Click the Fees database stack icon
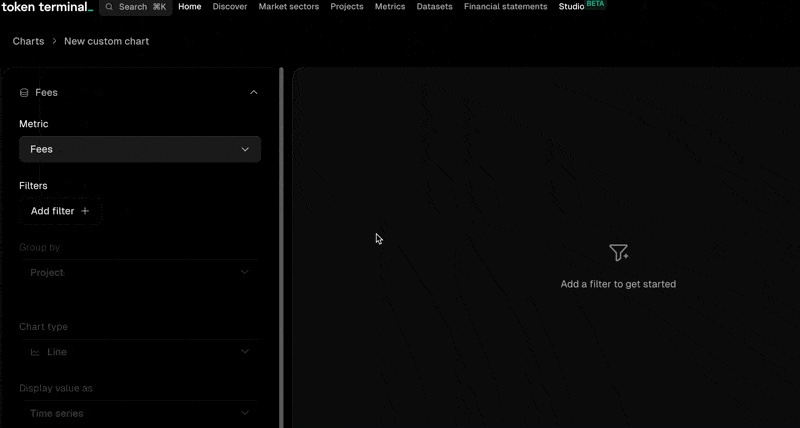This screenshot has height=428, width=800. click(x=24, y=92)
